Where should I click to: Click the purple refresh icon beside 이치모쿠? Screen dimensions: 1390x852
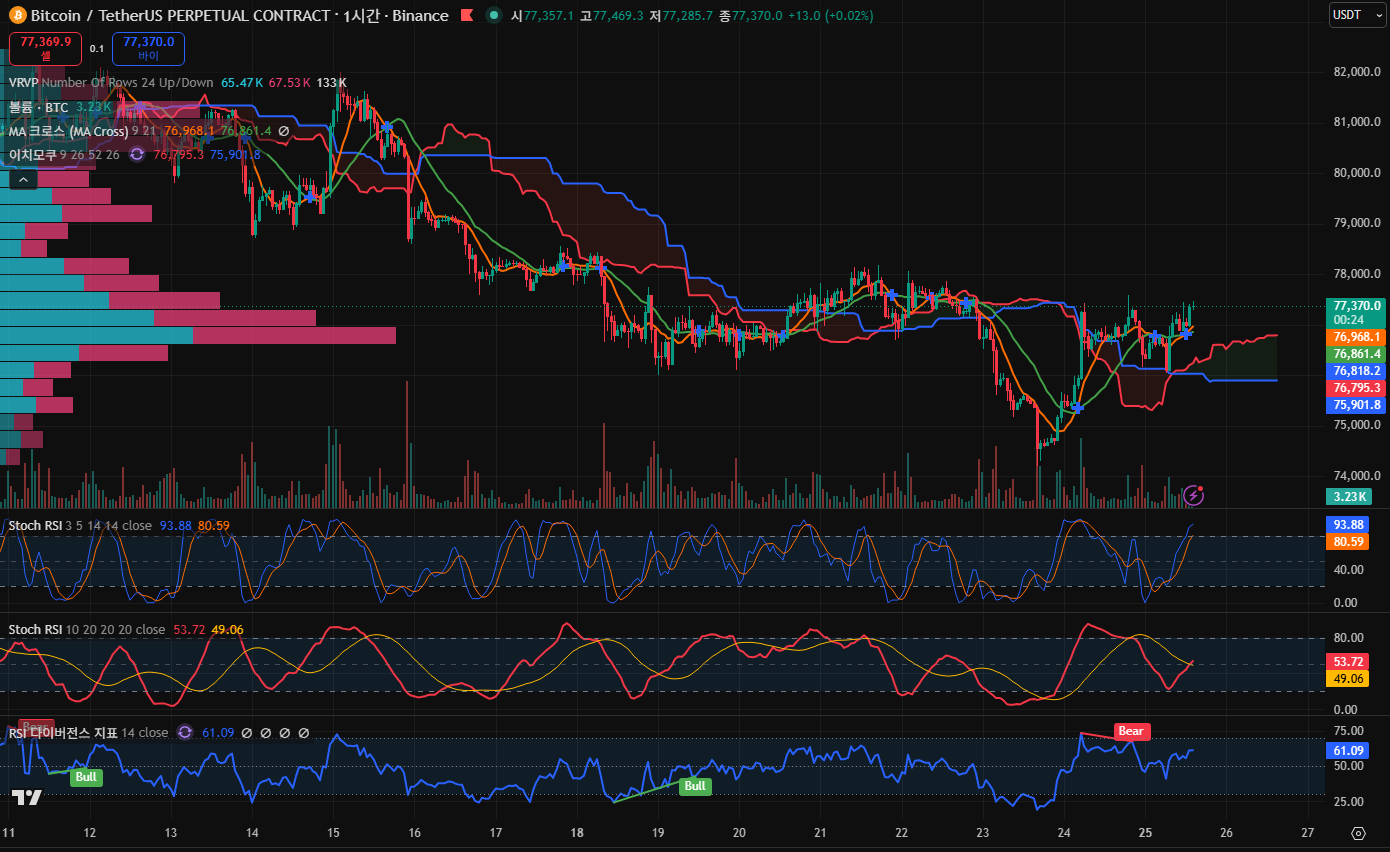137,154
